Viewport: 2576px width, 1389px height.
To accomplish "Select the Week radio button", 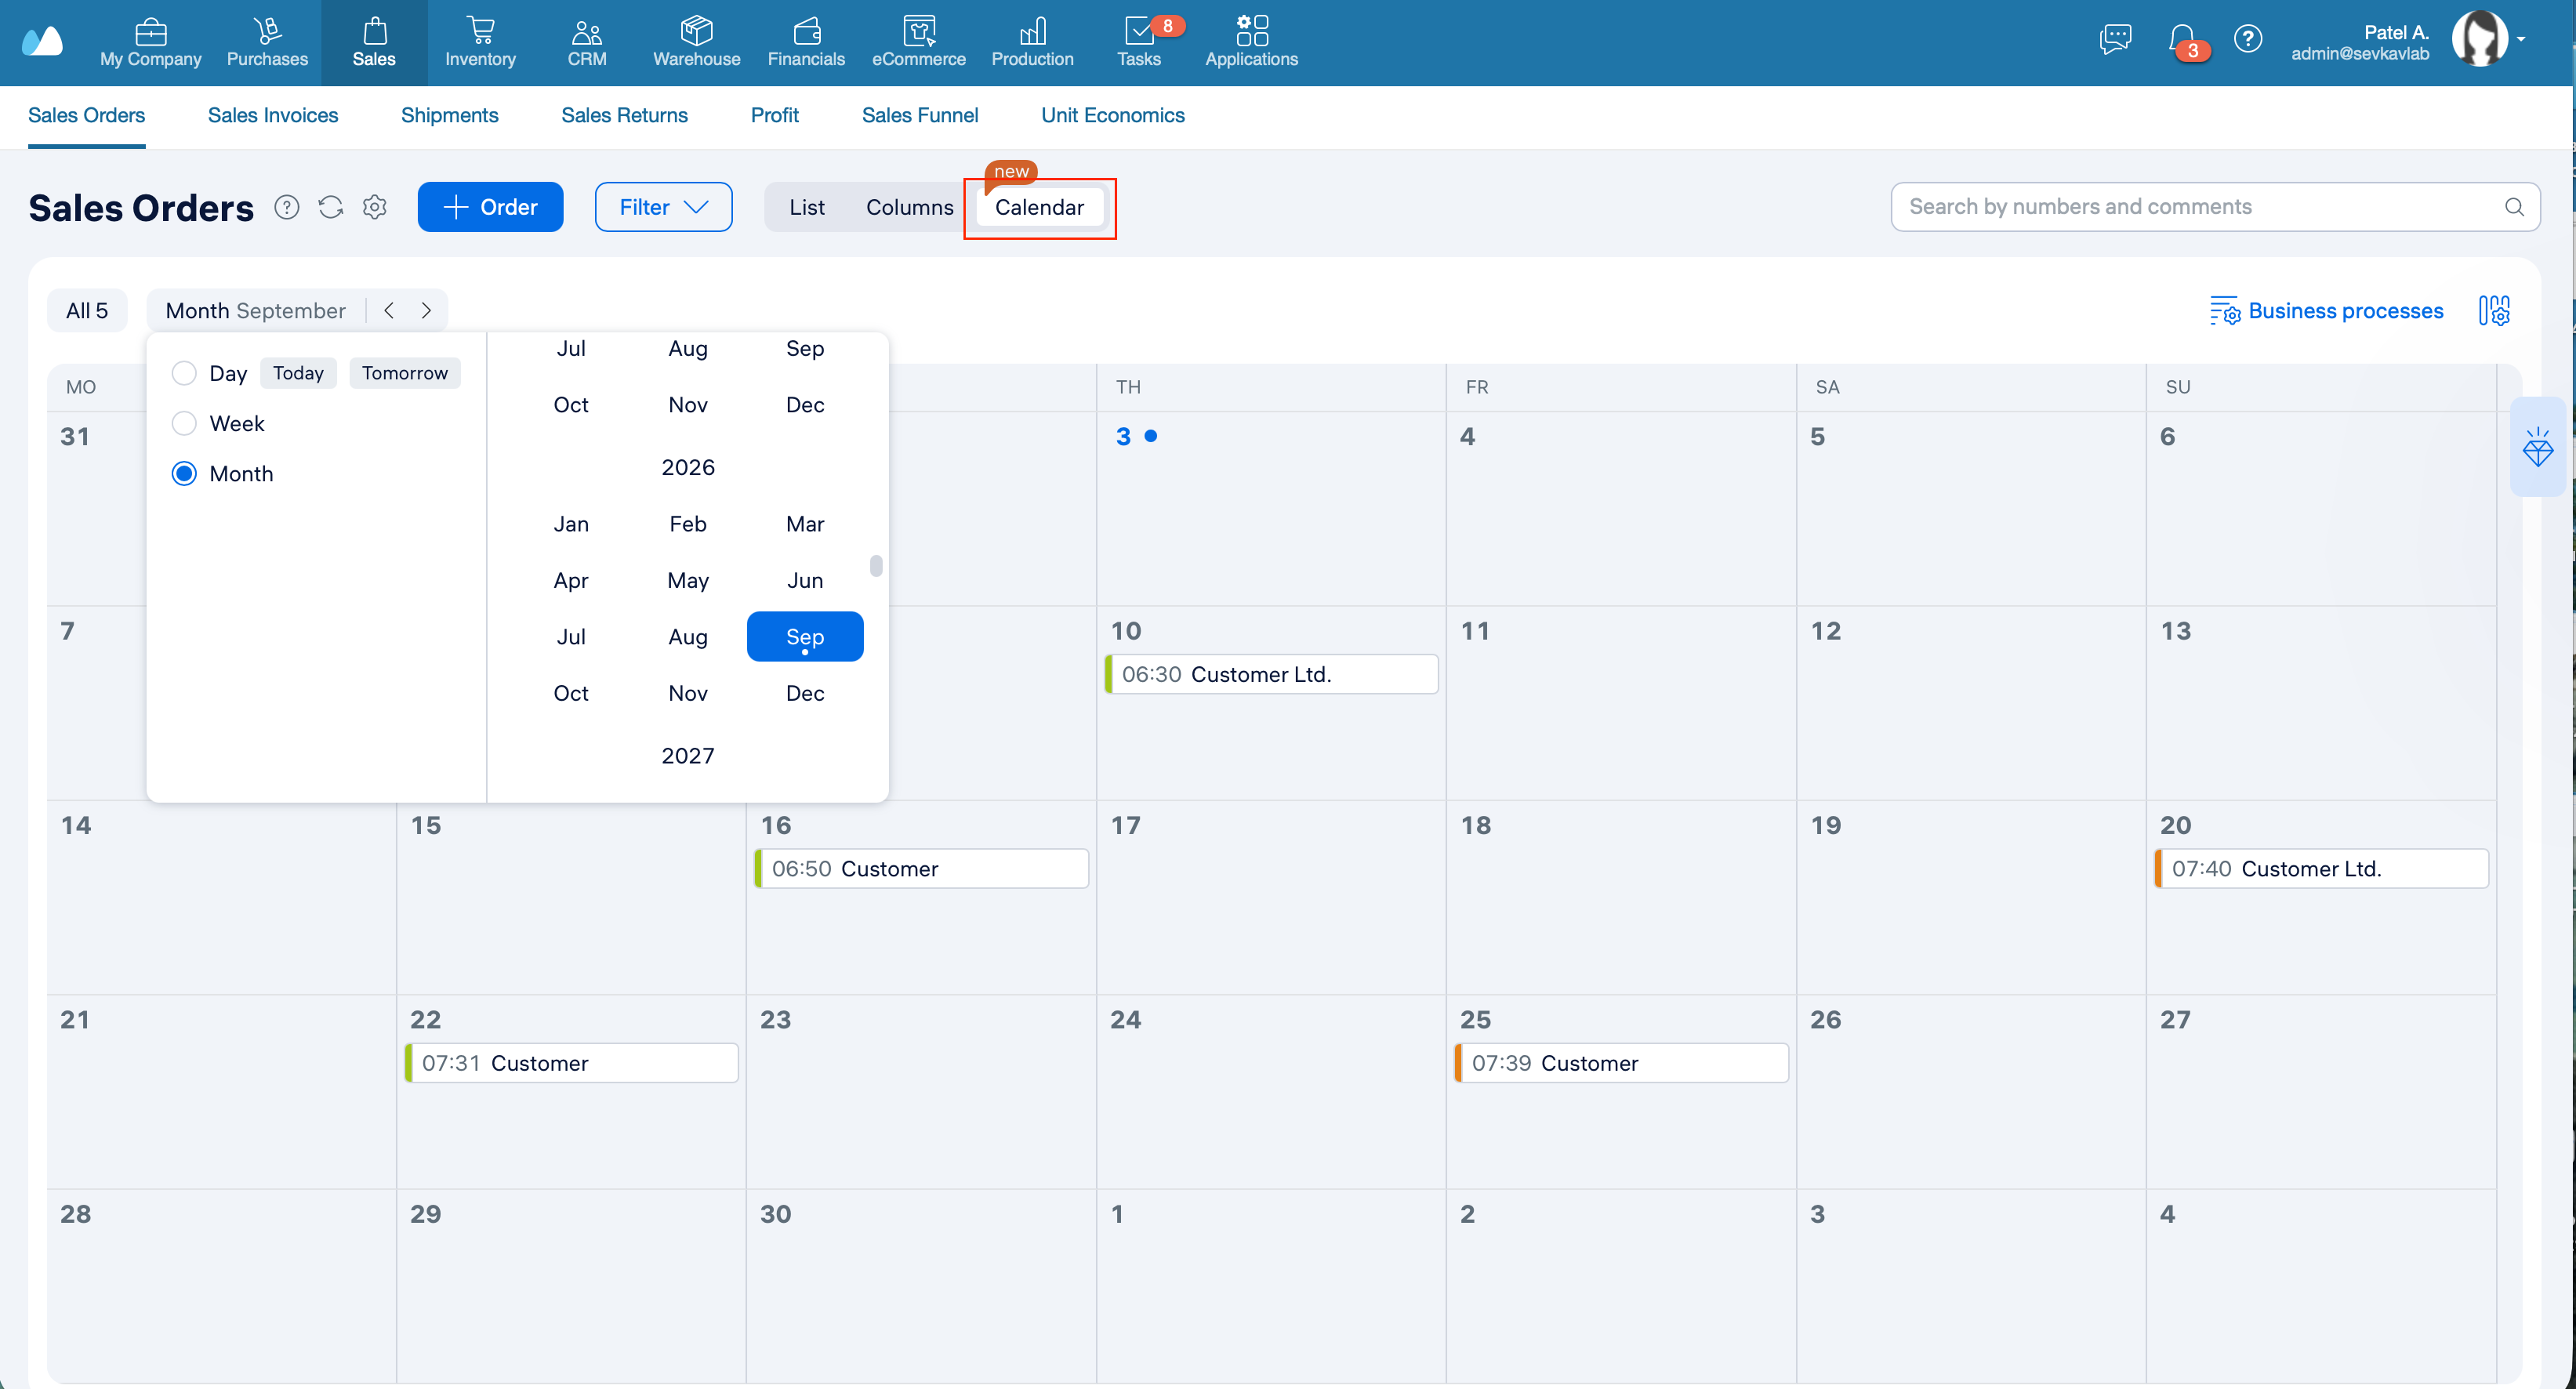I will tap(184, 423).
